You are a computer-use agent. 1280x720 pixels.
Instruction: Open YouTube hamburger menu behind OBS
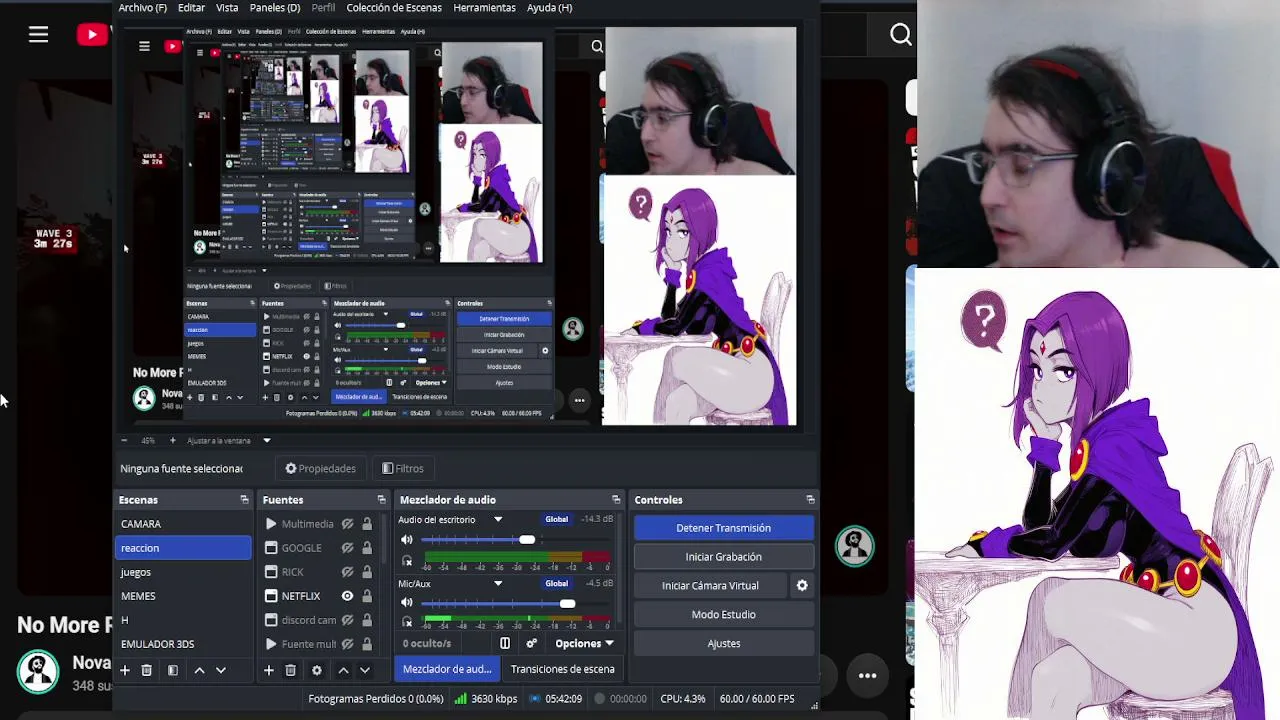38,35
